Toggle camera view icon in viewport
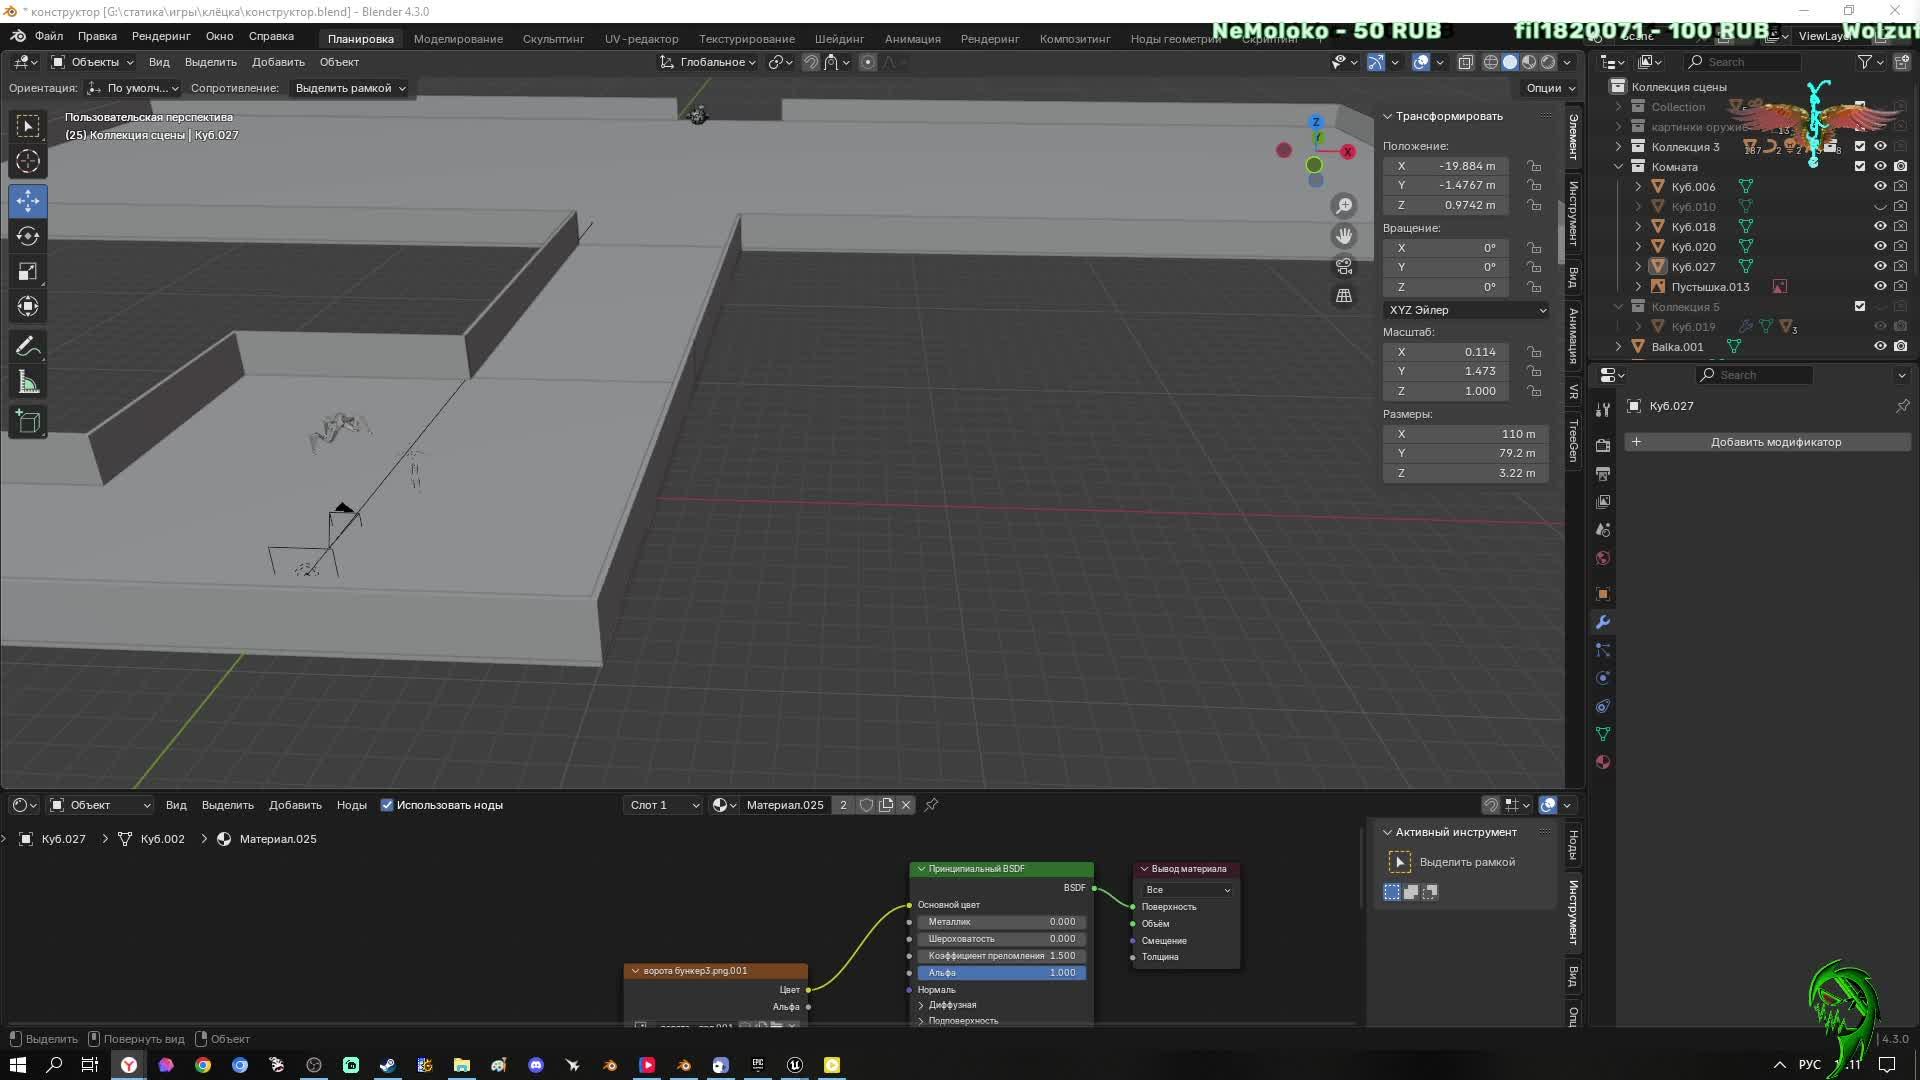Viewport: 1920px width, 1080px height. [x=1344, y=267]
